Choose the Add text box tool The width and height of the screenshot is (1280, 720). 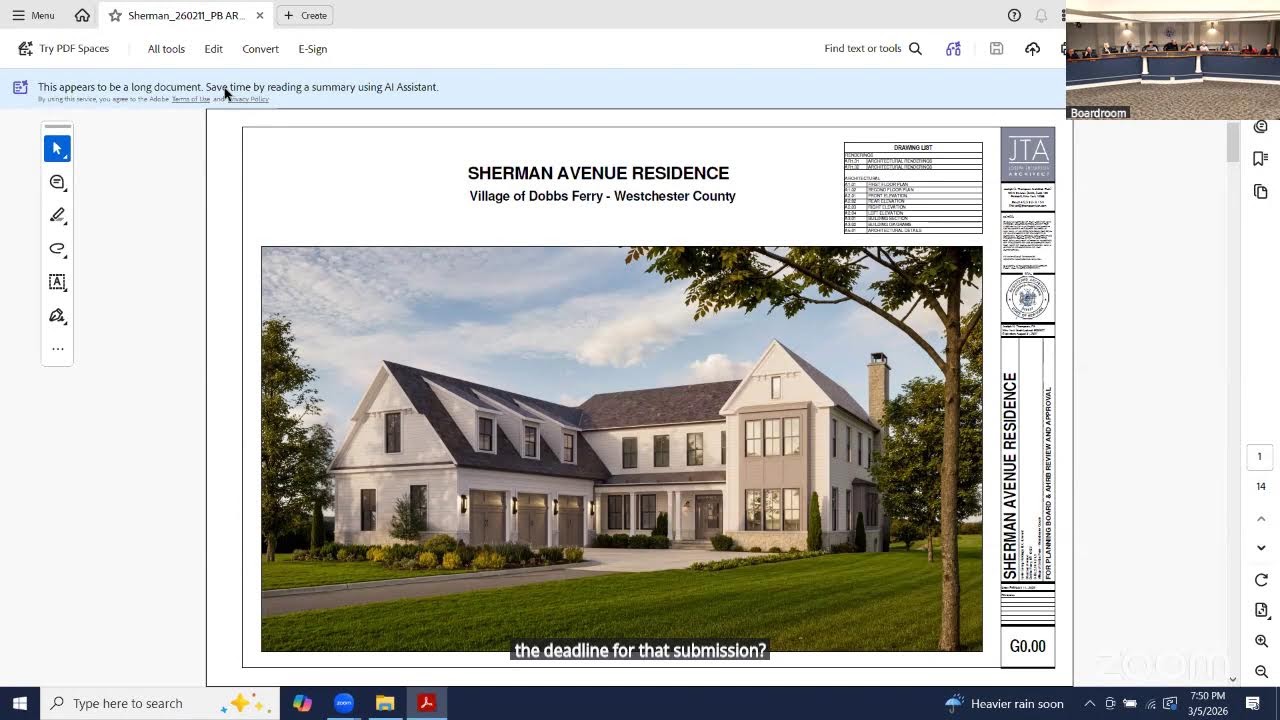[x=57, y=282]
